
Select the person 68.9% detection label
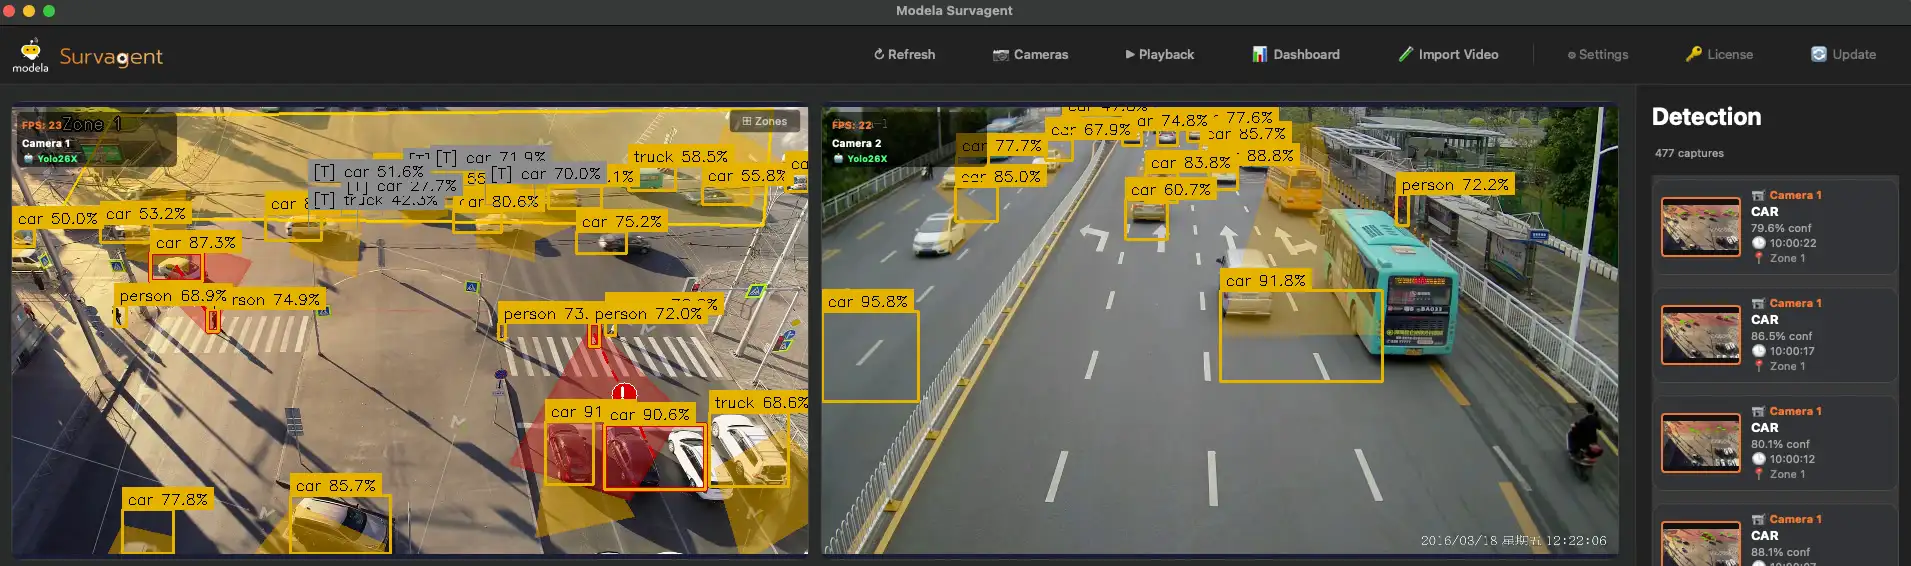tap(173, 296)
